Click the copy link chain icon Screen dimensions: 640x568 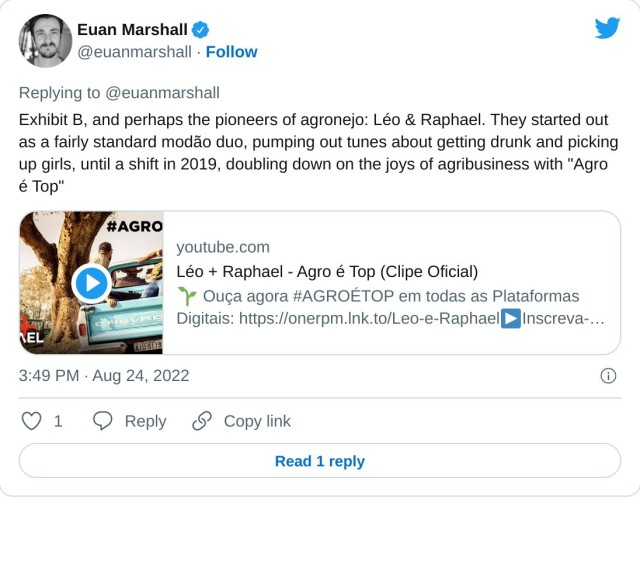pos(202,421)
